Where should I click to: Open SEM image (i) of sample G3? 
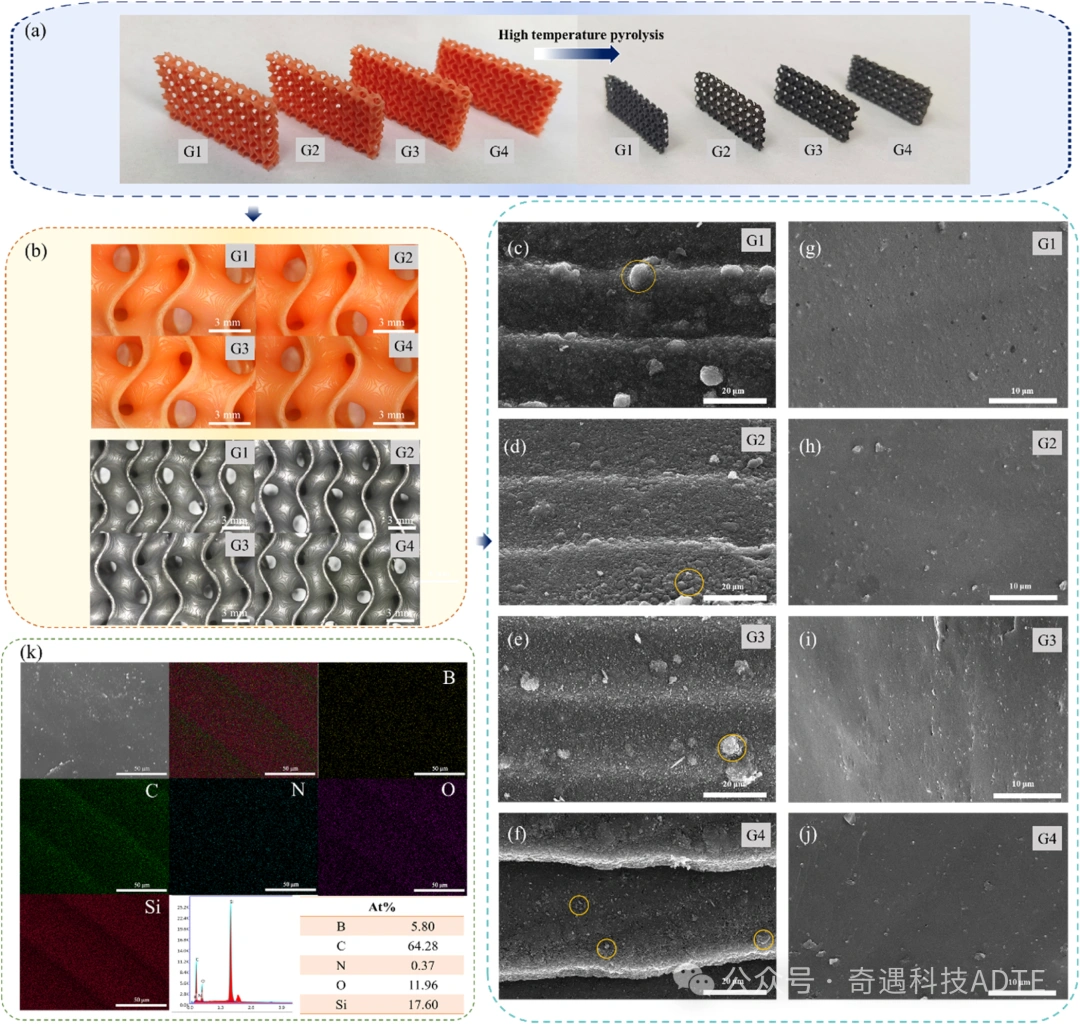point(928,709)
